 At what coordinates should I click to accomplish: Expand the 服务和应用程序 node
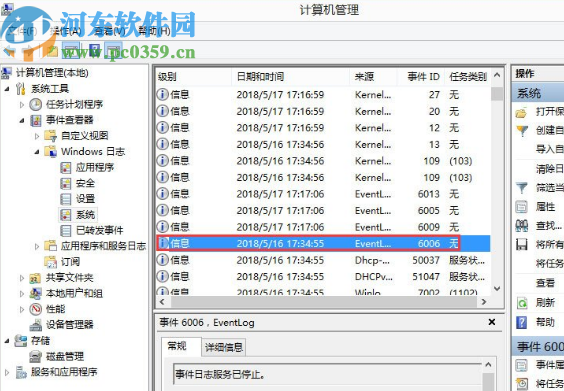(7, 372)
